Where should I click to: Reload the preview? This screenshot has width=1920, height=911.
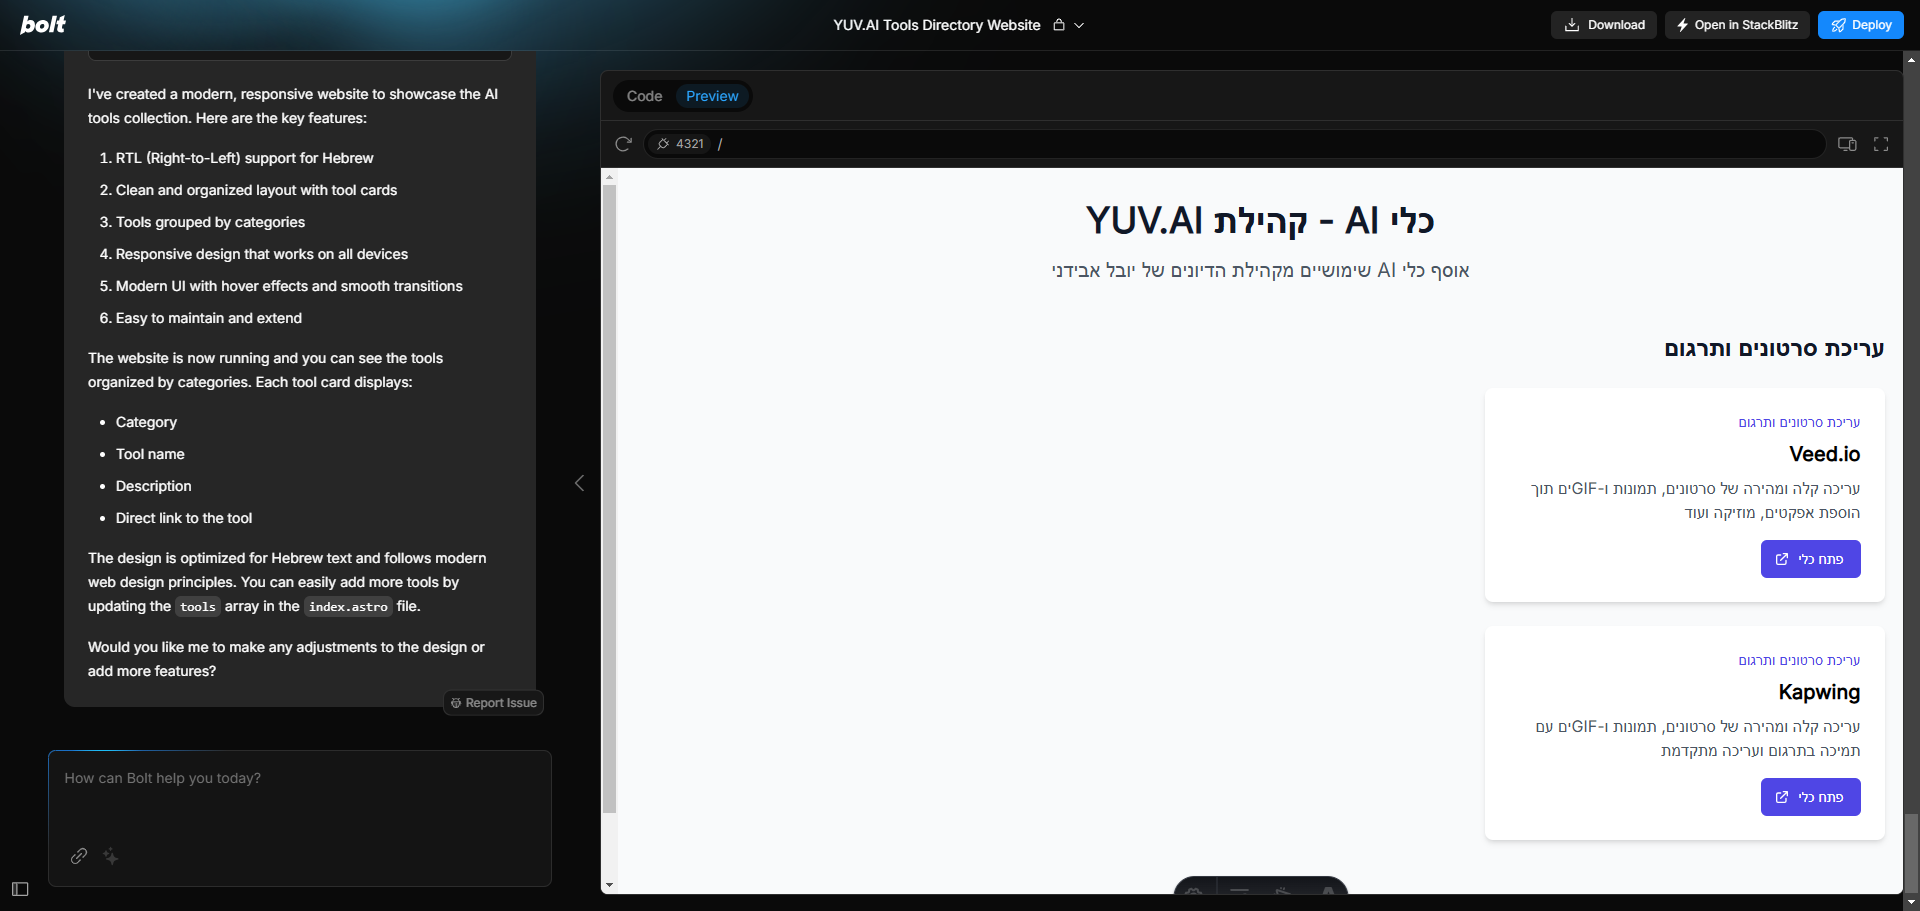point(624,144)
